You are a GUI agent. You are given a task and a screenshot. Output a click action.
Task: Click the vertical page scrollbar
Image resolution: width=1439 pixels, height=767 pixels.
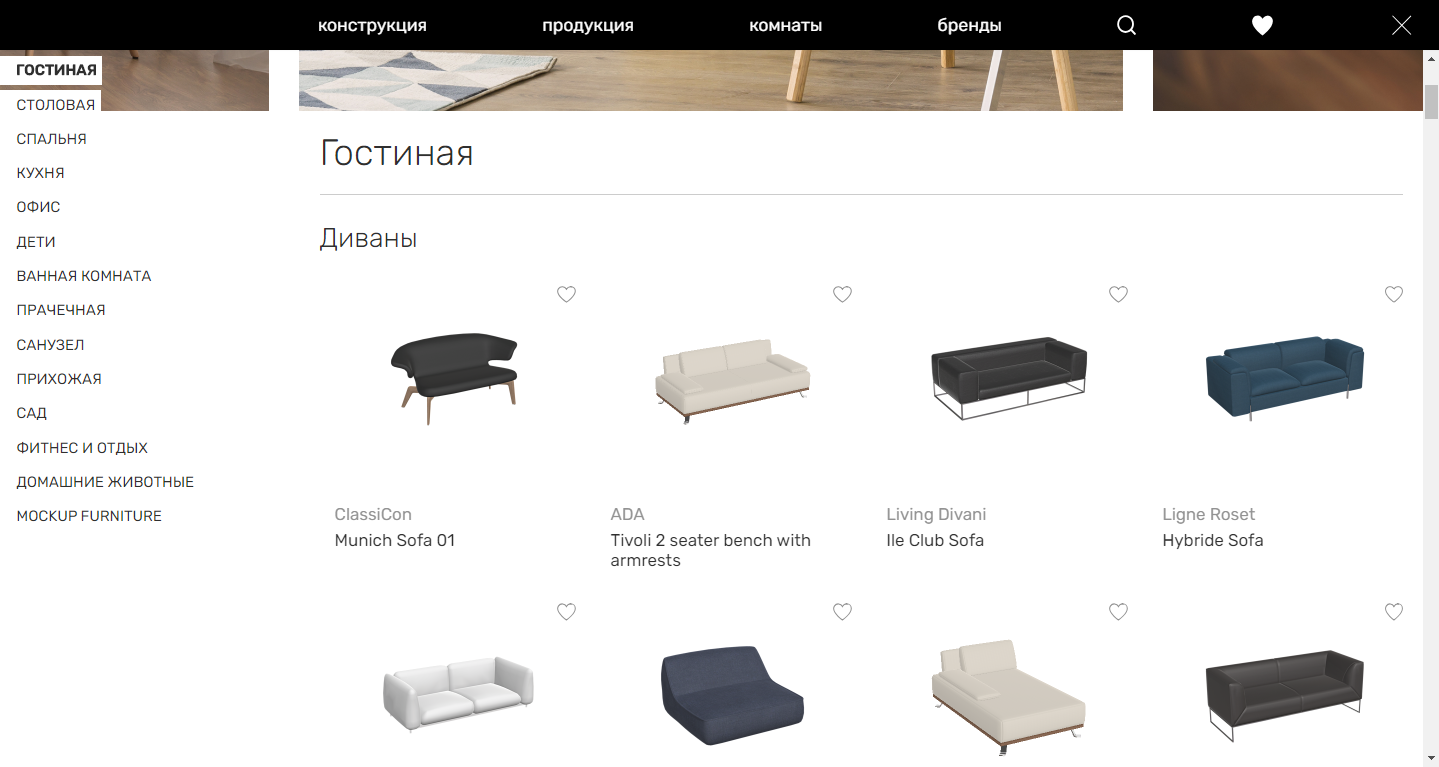[1431, 408]
